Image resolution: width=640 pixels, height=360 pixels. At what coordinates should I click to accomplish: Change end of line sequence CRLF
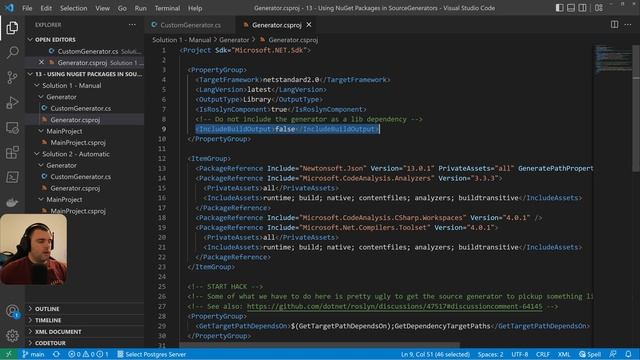[543, 354]
